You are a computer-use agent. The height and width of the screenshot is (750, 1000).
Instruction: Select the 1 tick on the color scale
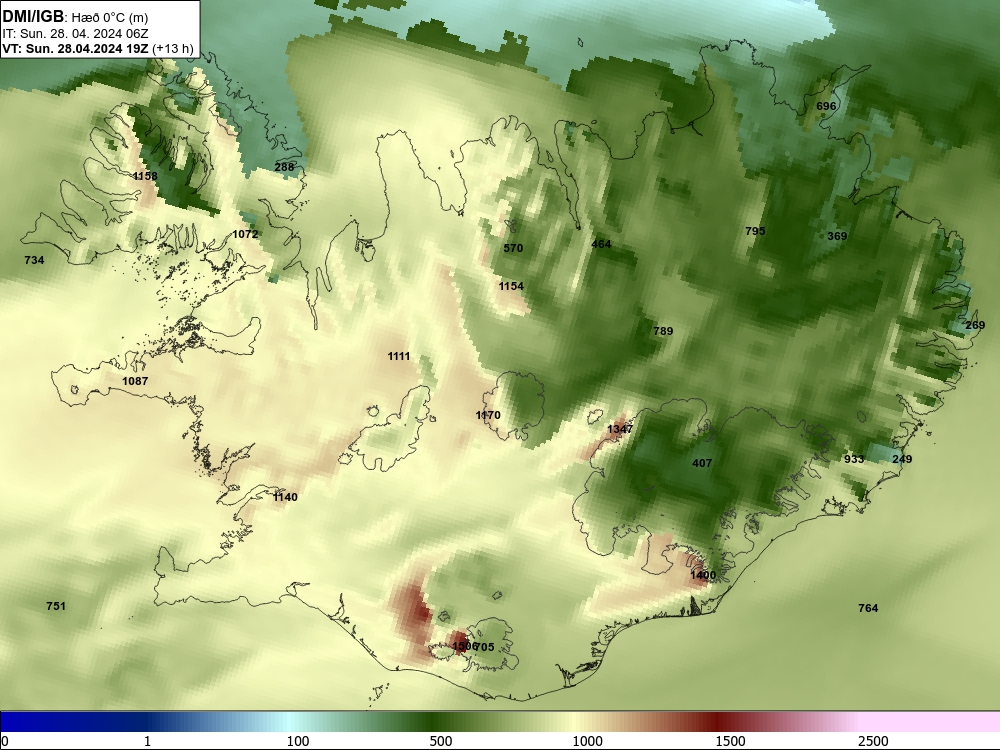pos(147,741)
